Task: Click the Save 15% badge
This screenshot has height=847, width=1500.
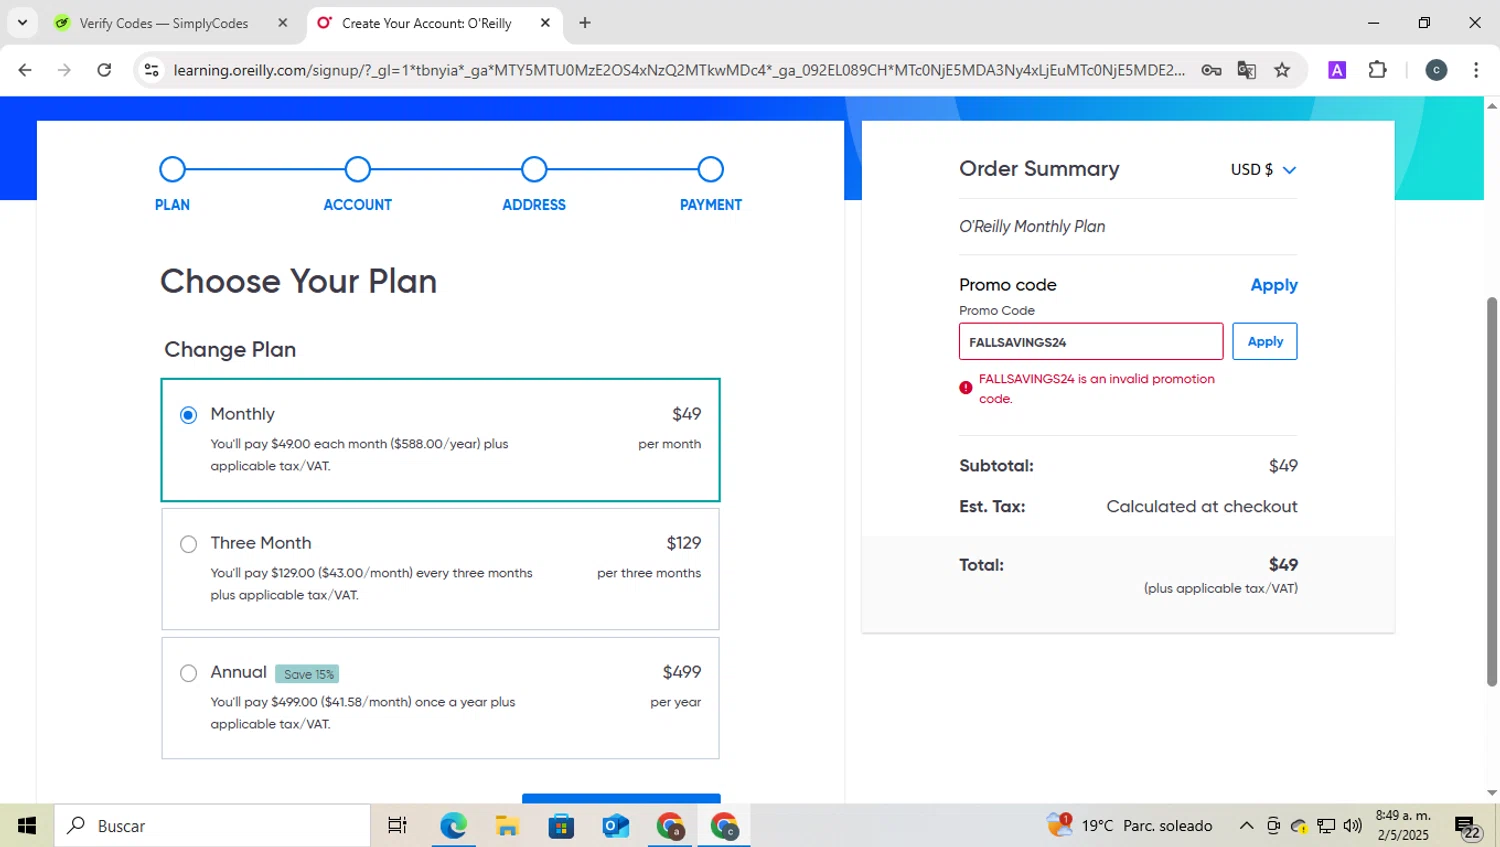Action: (308, 675)
